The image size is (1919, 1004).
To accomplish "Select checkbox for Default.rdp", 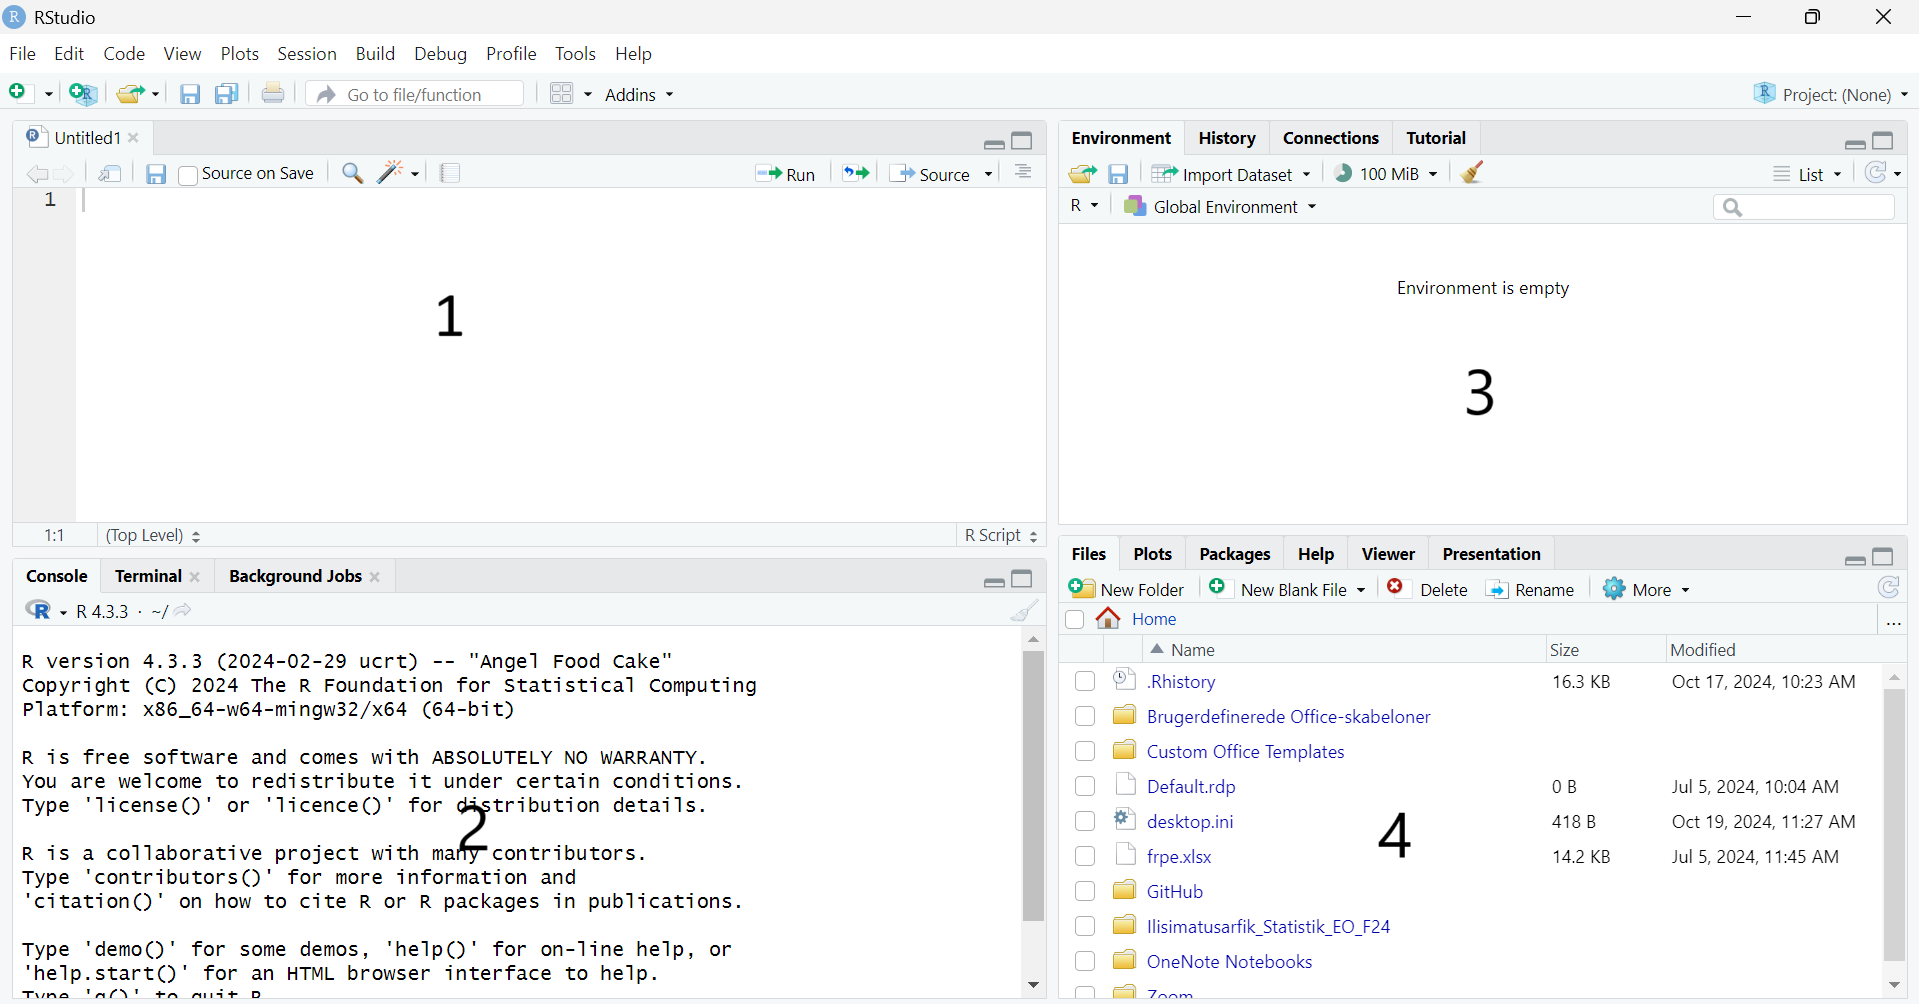I will tap(1085, 786).
